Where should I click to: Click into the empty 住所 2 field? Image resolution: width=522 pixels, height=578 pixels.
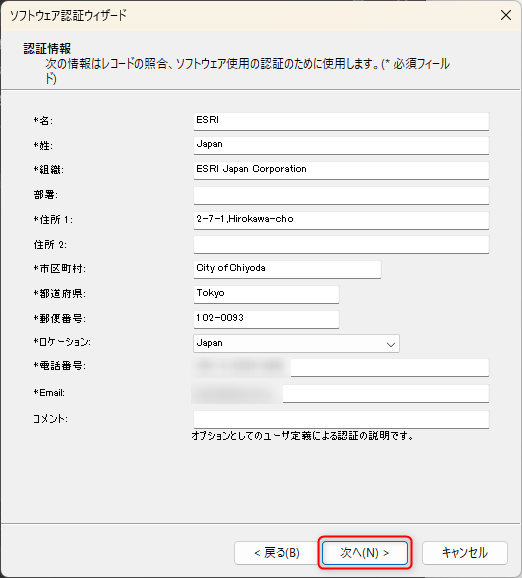[341, 245]
